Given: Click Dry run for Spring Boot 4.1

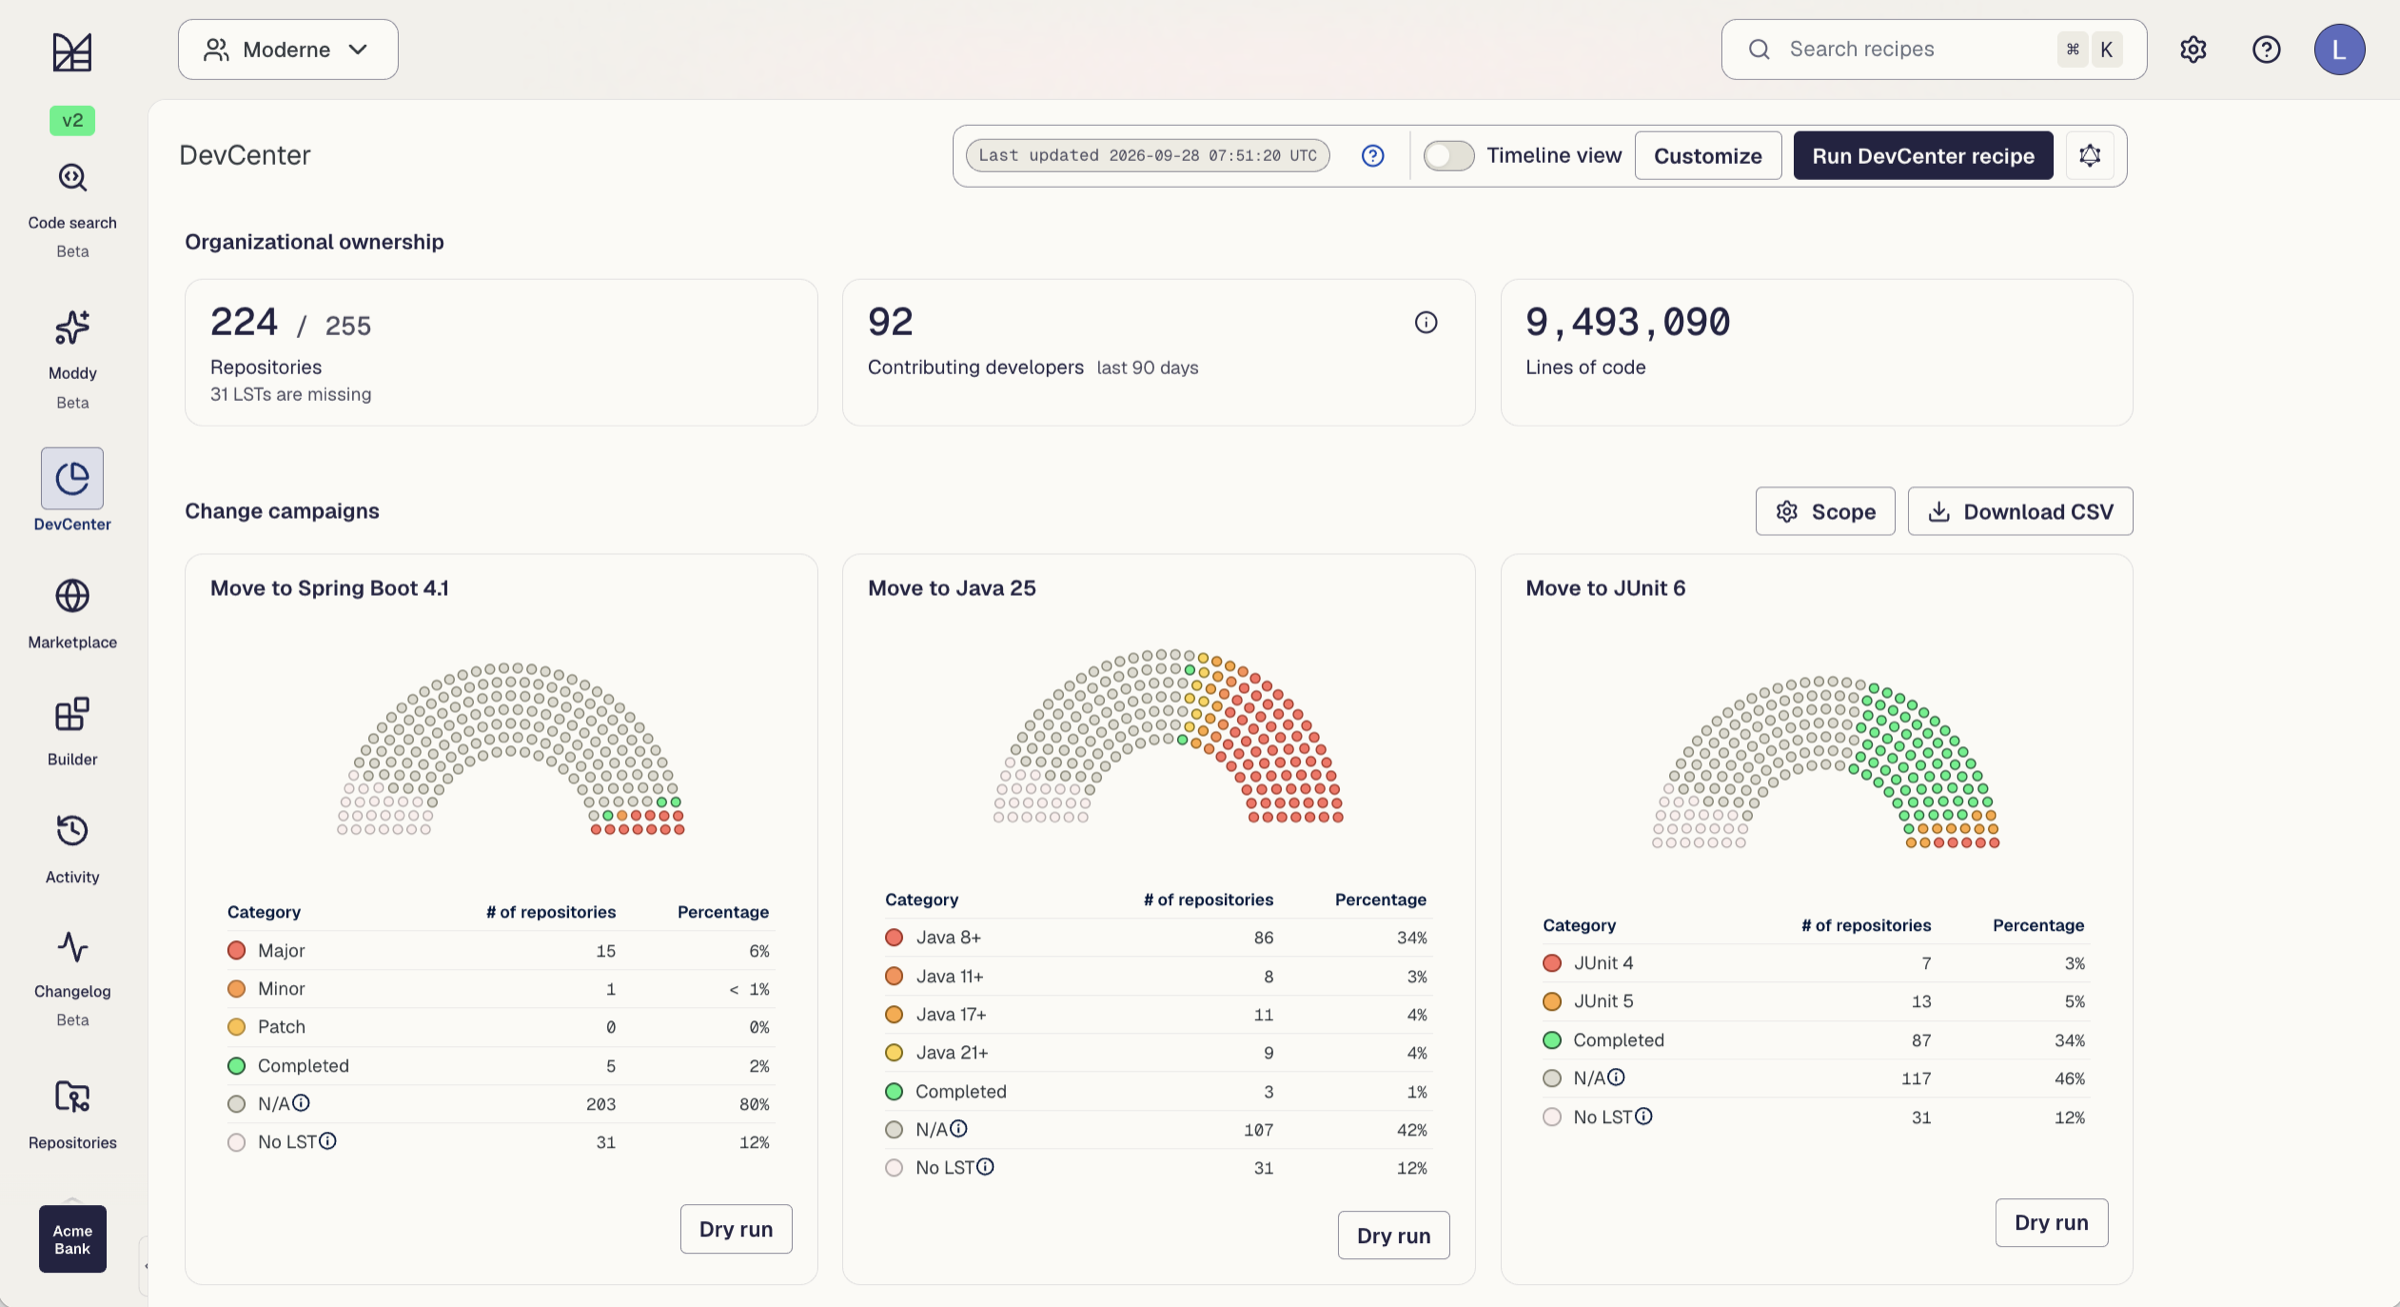Looking at the screenshot, I should click(736, 1229).
